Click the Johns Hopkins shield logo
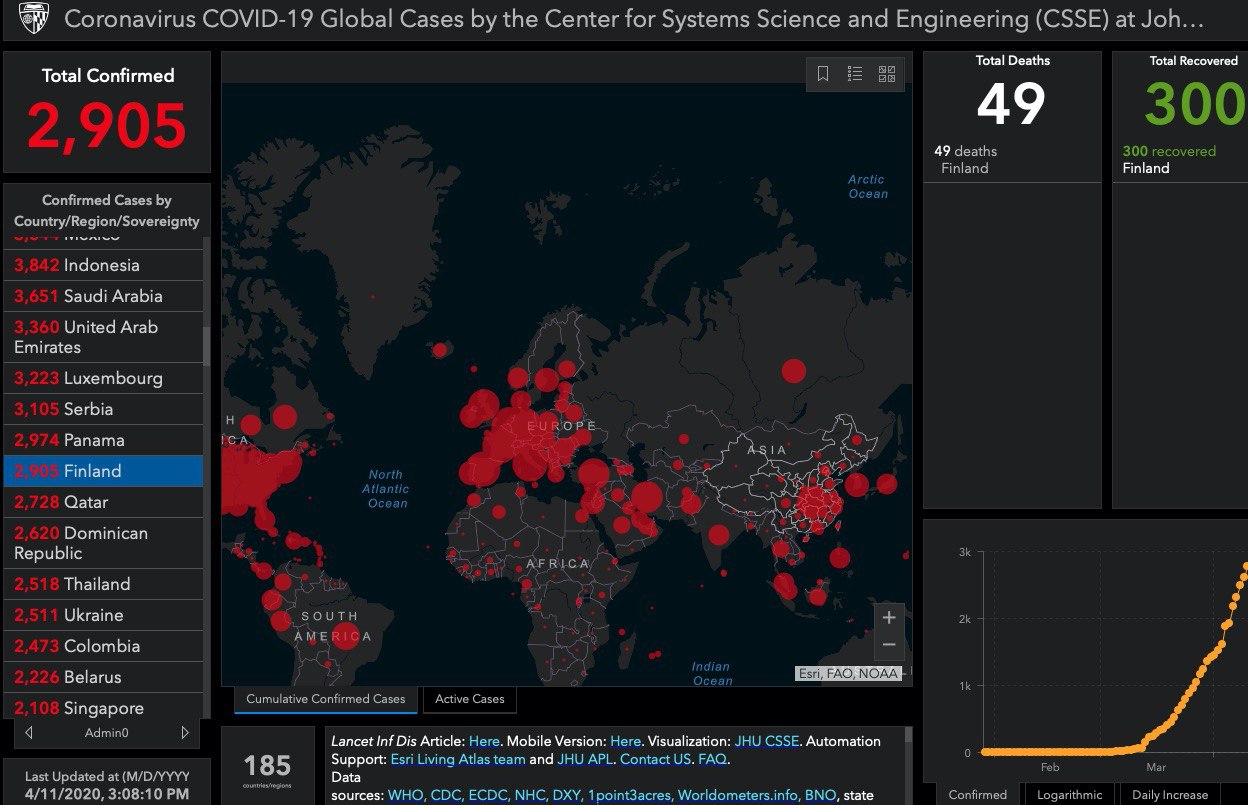 coord(33,19)
